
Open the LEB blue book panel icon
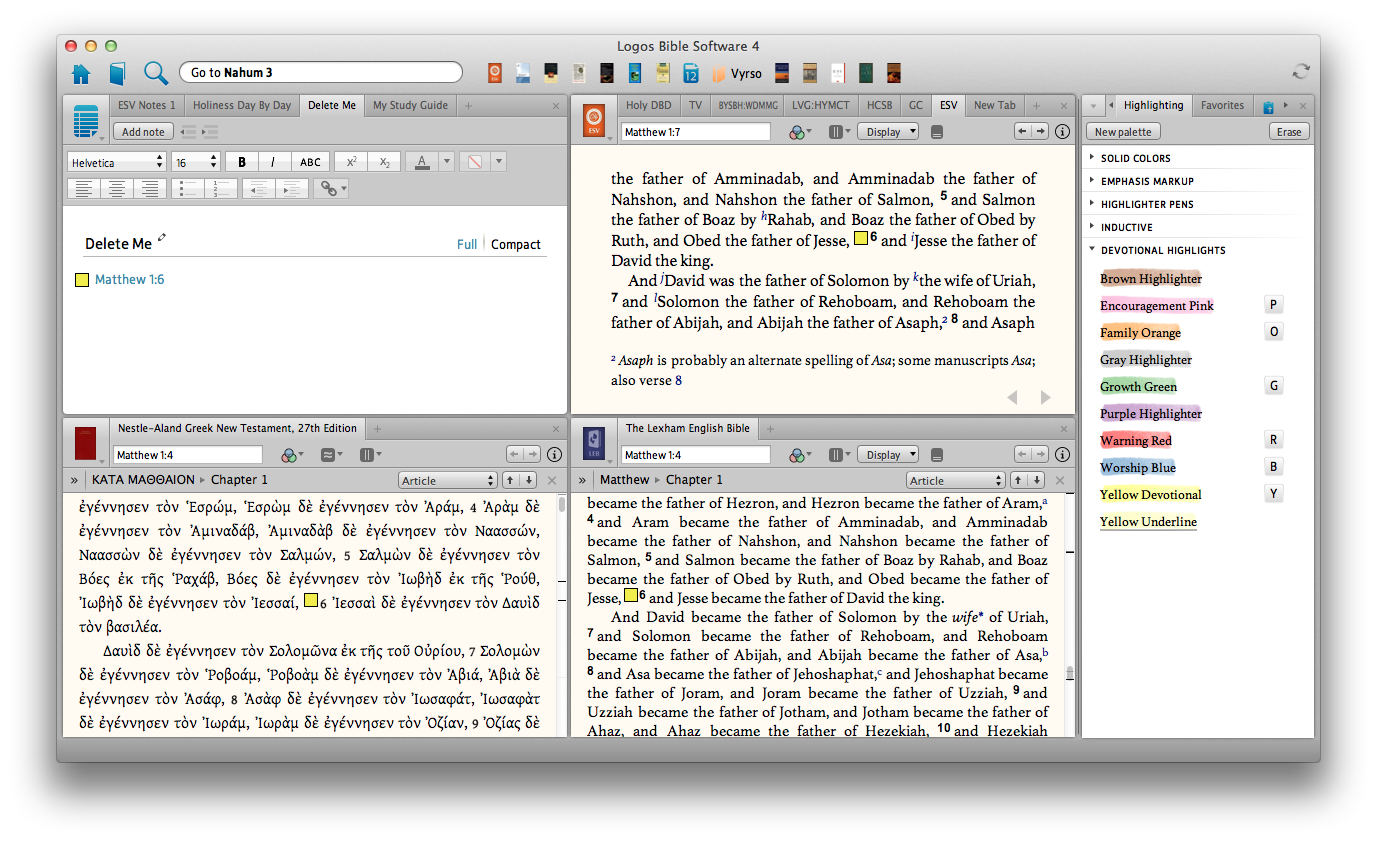[594, 443]
